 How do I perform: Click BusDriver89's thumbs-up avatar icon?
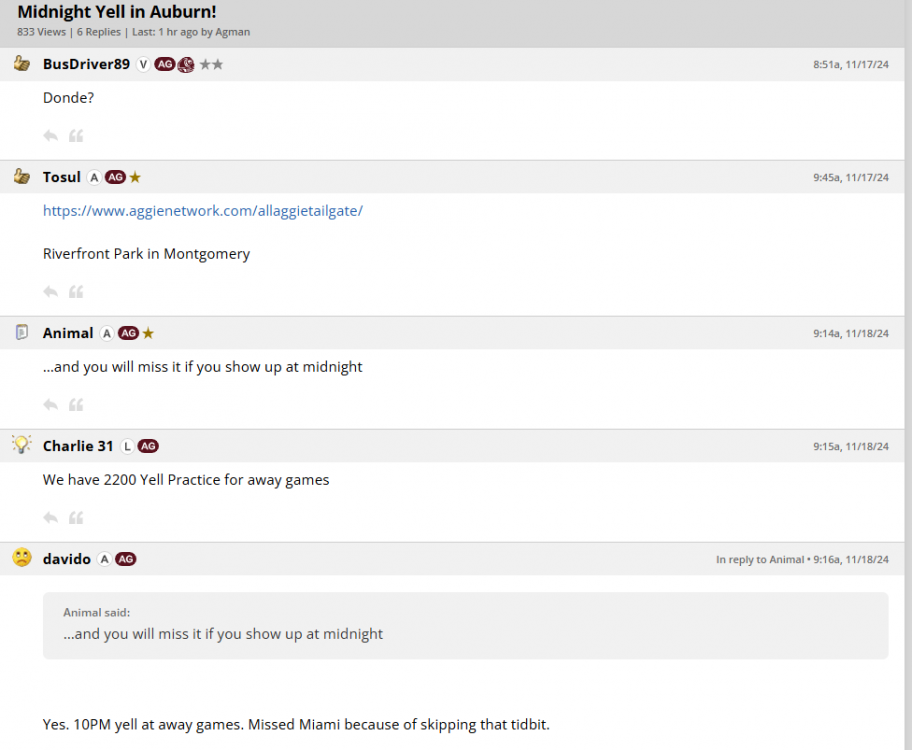pyautogui.click(x=22, y=64)
